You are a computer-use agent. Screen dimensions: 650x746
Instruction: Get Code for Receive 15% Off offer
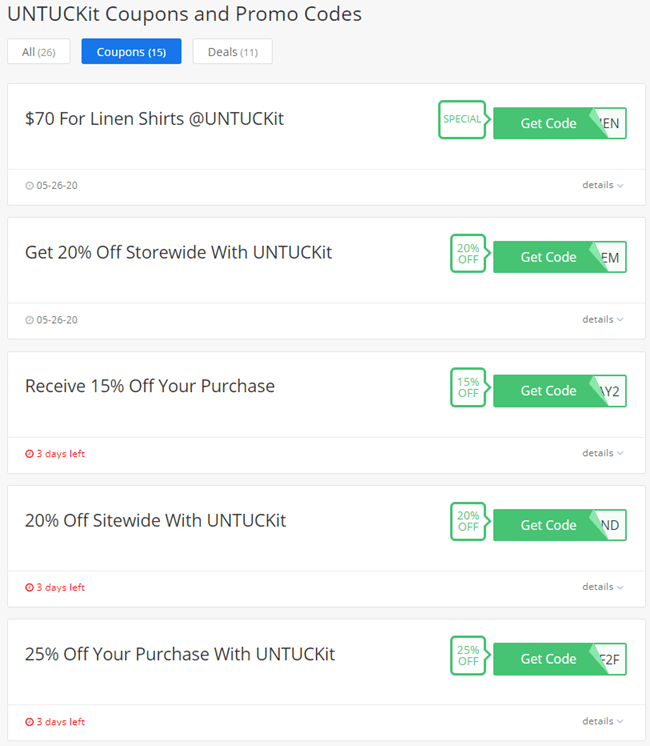tap(560, 391)
